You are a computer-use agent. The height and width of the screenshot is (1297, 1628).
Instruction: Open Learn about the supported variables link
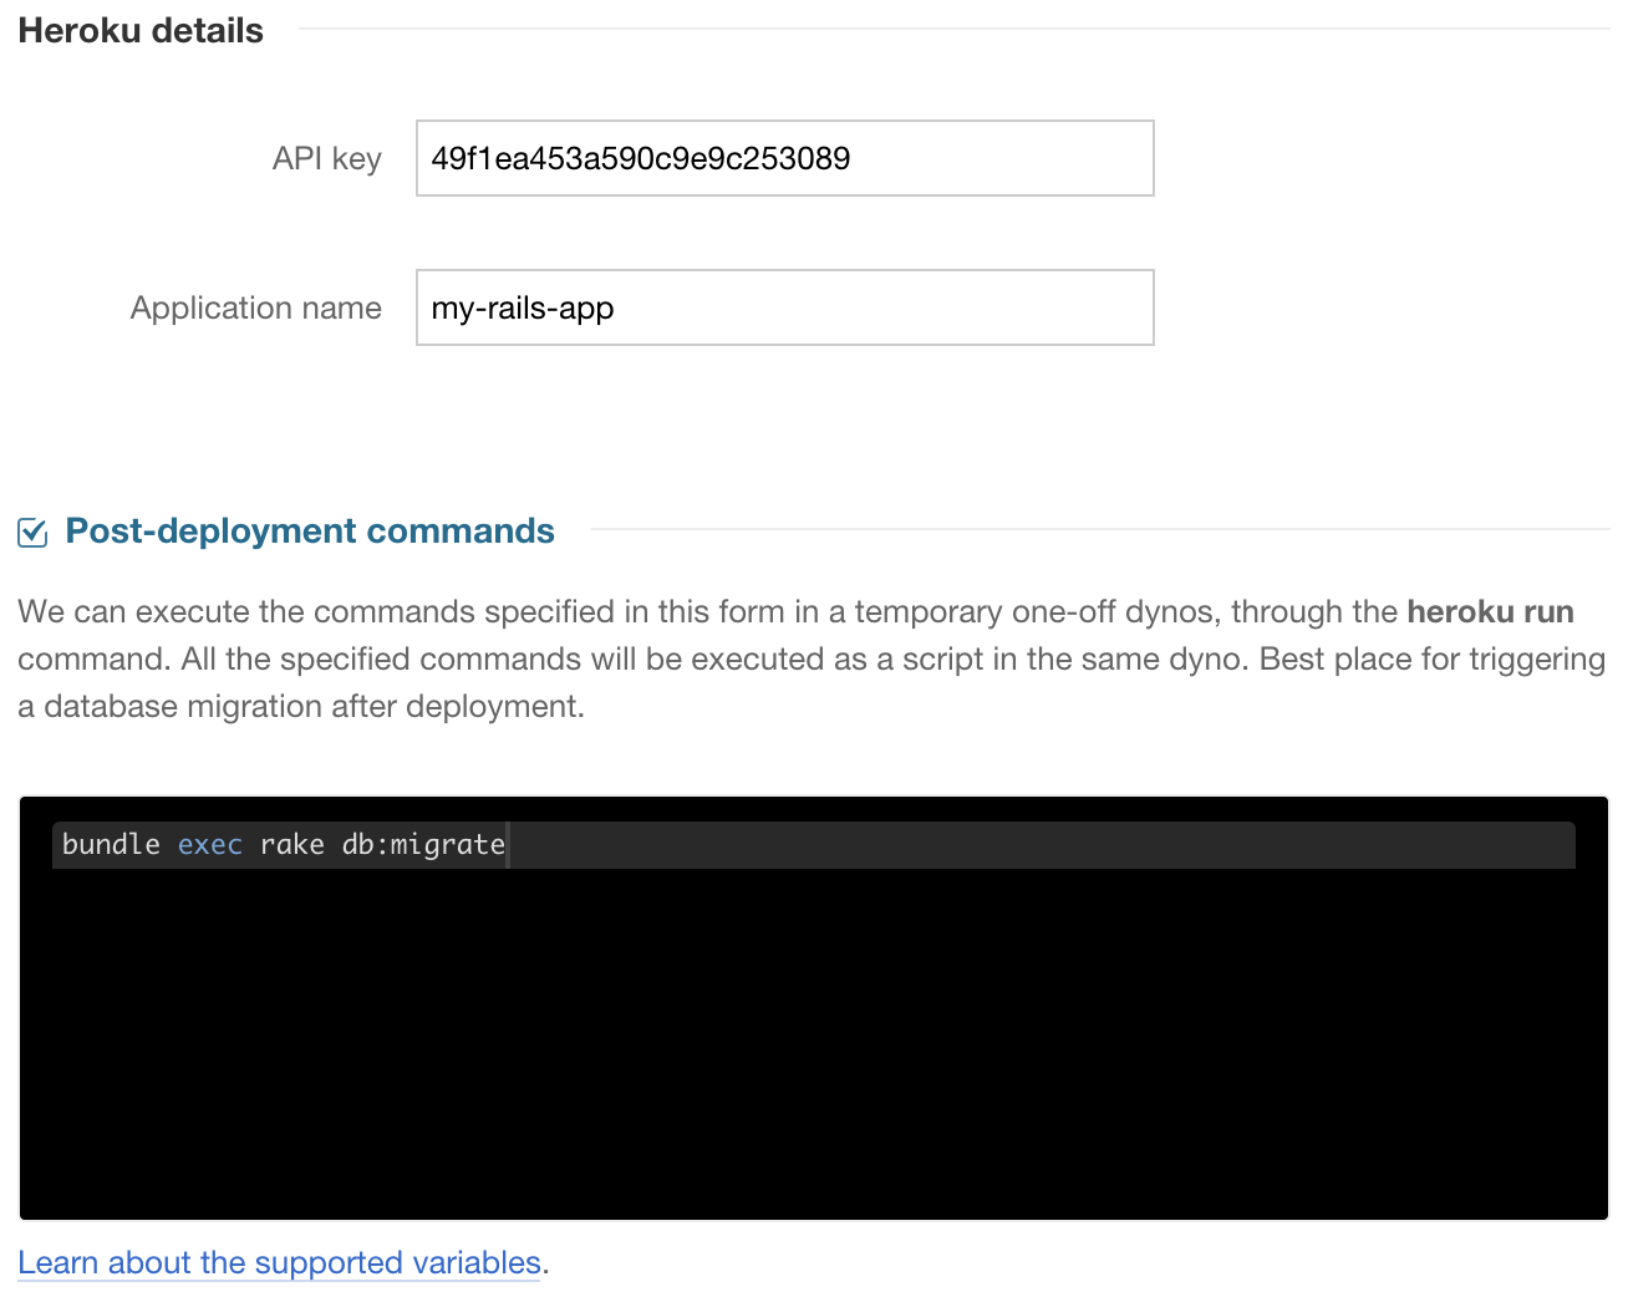(279, 1262)
